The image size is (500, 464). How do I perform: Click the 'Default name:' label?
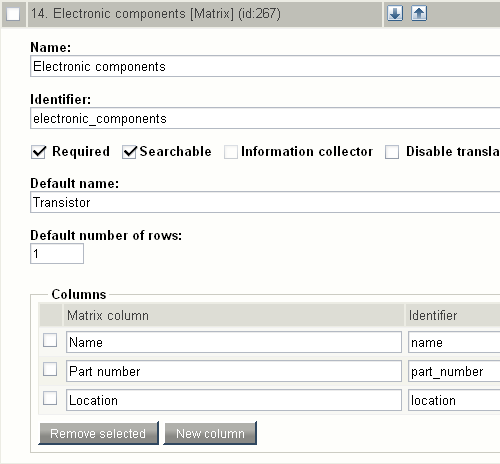[75, 183]
